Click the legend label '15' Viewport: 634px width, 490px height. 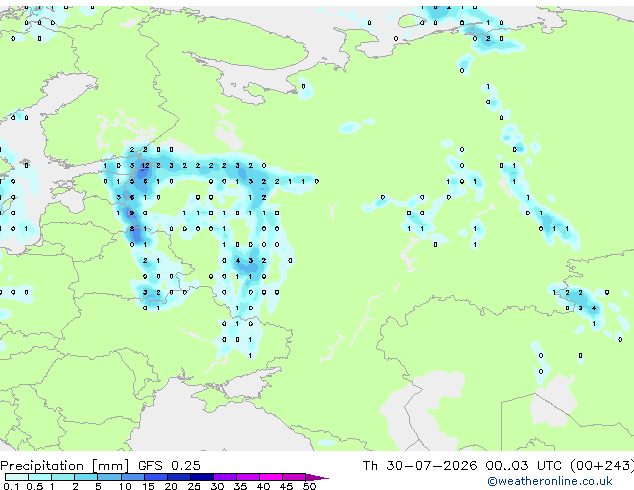[148, 486]
